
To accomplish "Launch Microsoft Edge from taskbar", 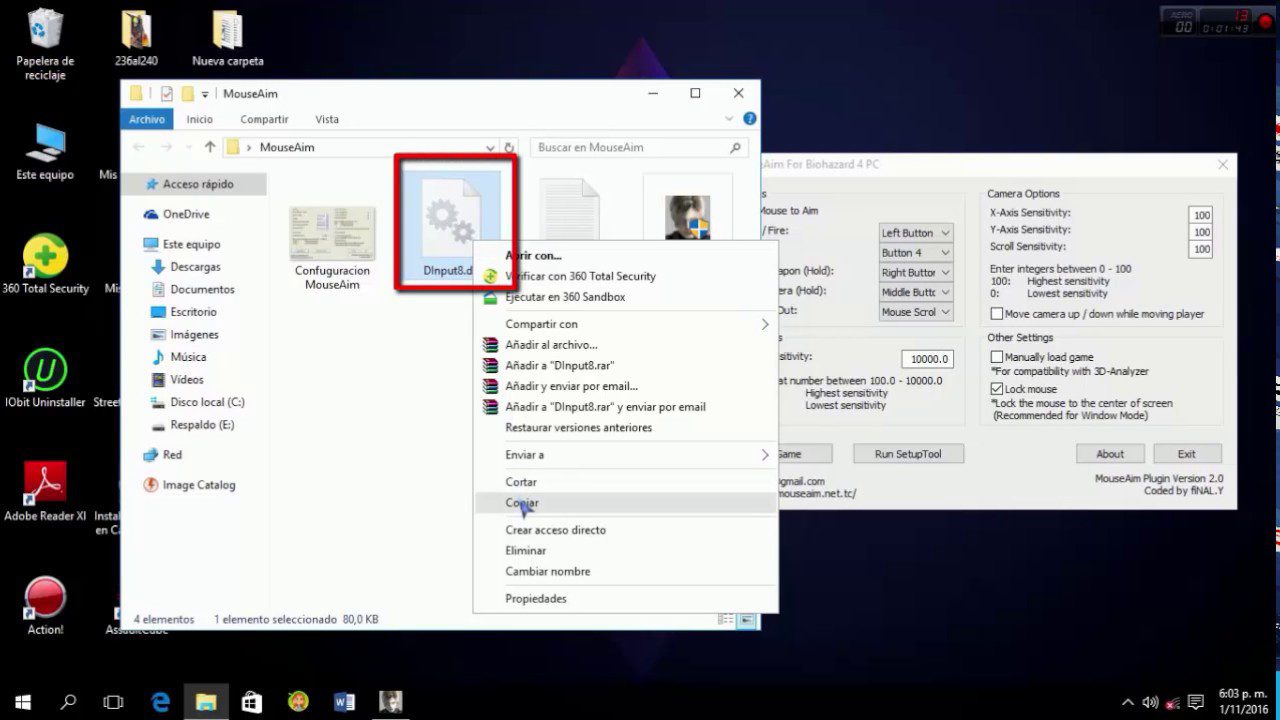I will pyautogui.click(x=160, y=702).
